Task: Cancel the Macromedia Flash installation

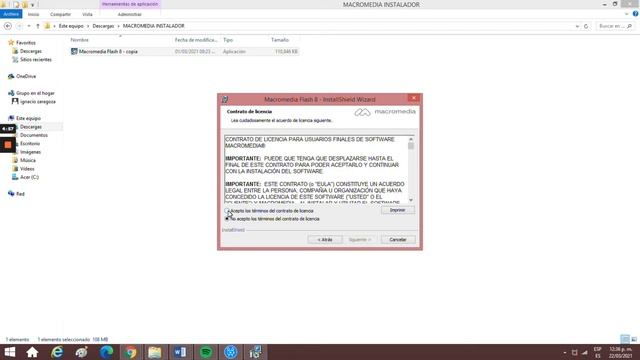Action: [x=398, y=240]
